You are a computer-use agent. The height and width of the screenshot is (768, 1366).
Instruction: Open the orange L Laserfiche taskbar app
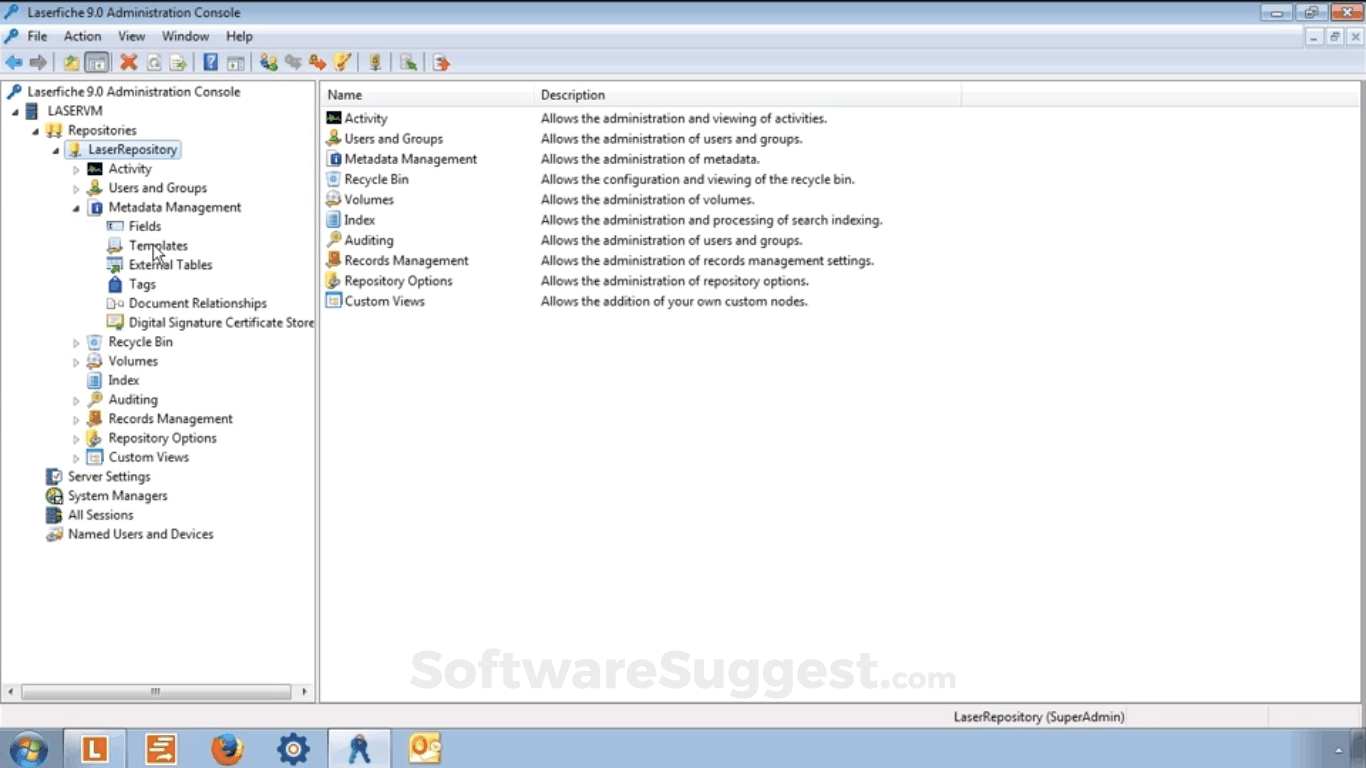[95, 748]
